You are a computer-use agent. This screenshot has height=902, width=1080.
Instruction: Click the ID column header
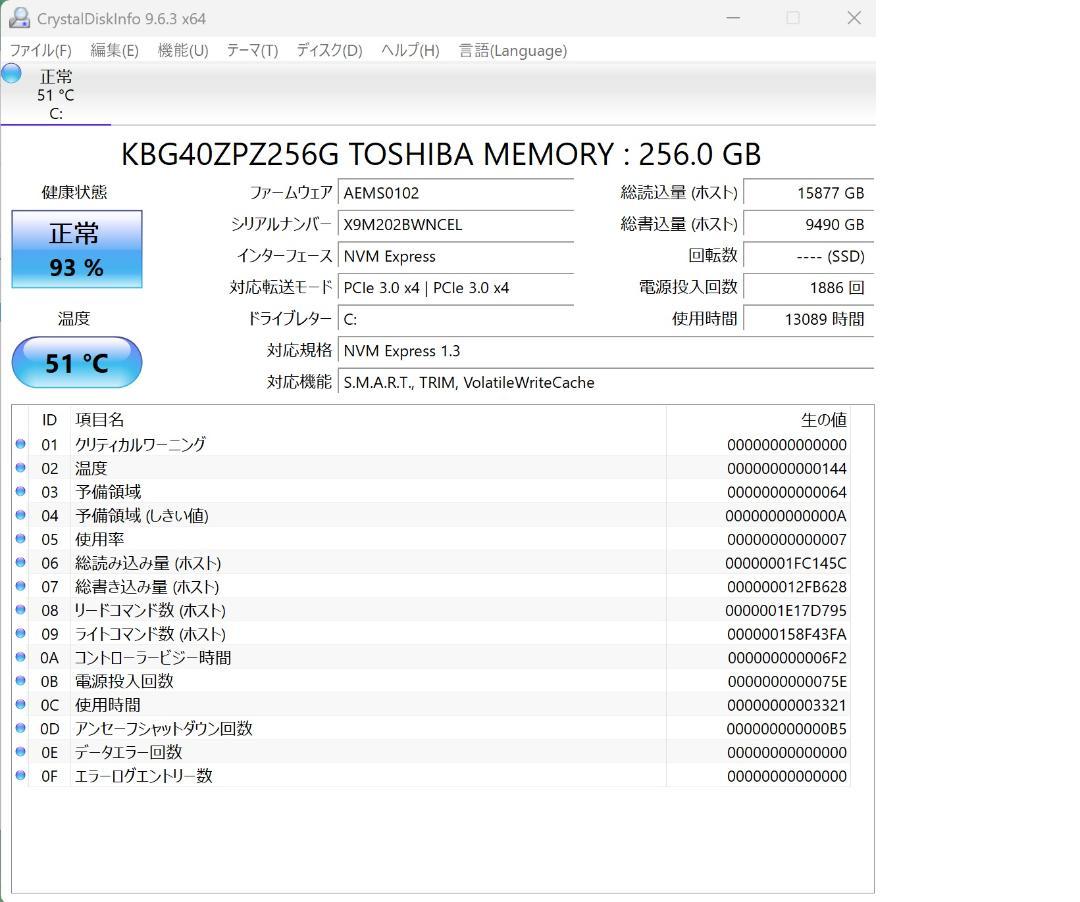49,420
